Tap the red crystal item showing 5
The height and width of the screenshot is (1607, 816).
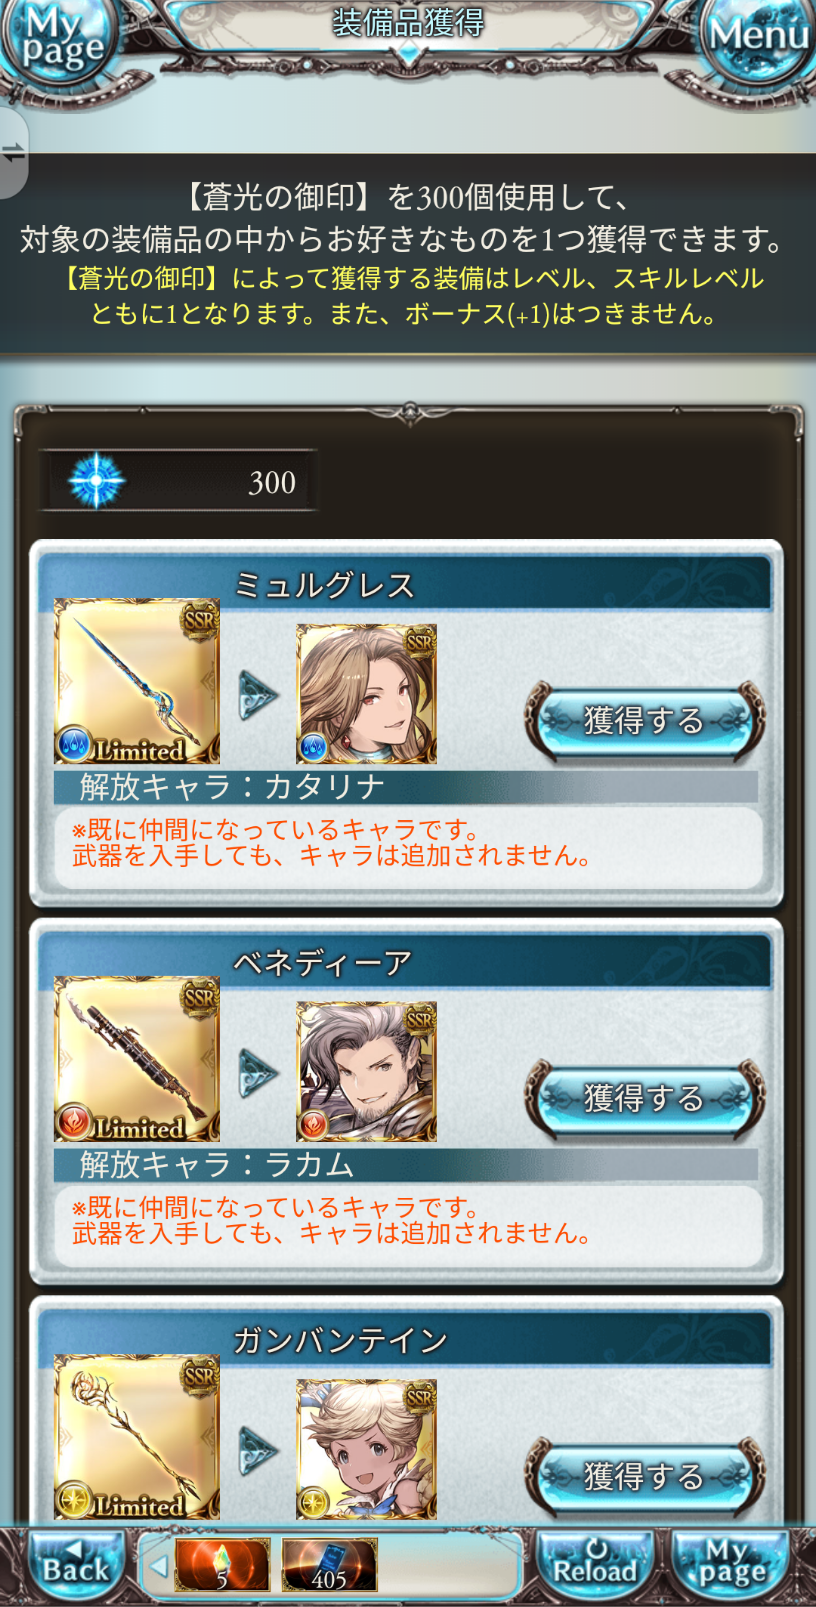pos(222,1564)
